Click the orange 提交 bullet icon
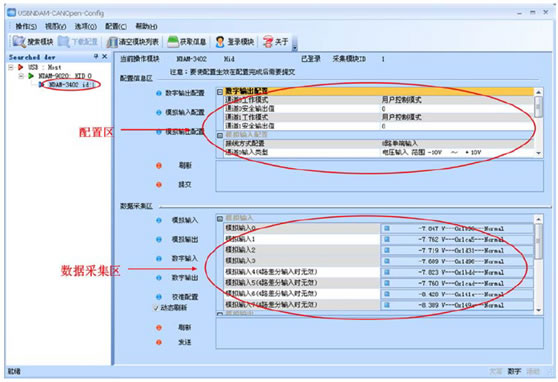 (x=159, y=184)
